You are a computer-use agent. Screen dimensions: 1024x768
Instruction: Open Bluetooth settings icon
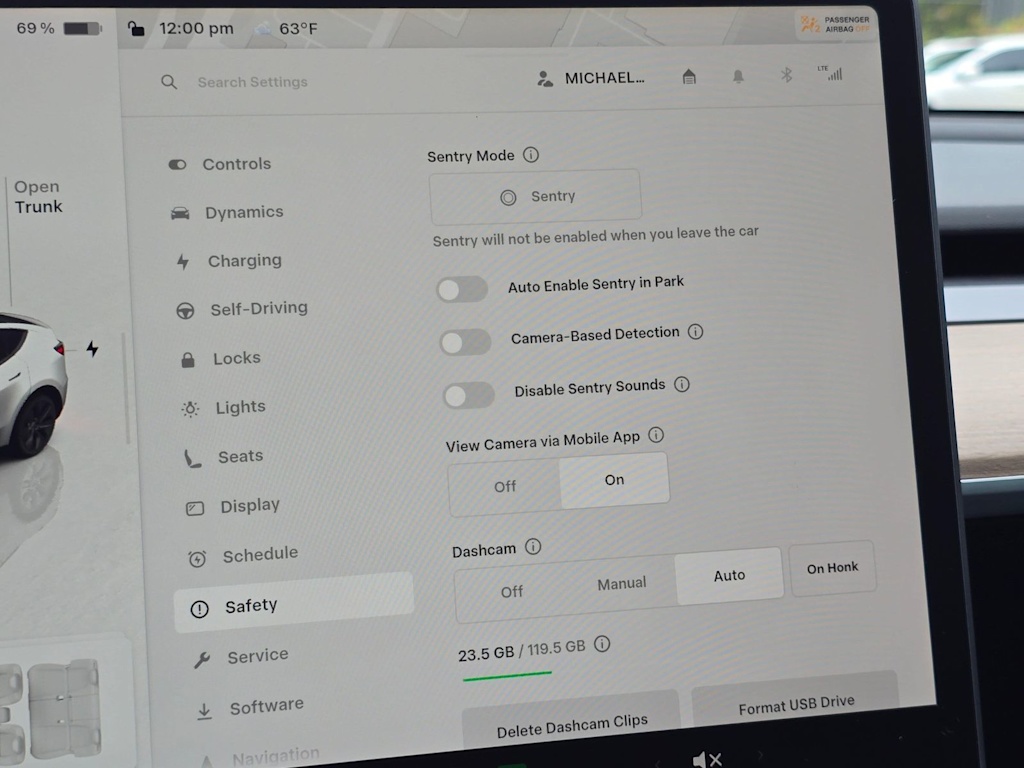(786, 75)
